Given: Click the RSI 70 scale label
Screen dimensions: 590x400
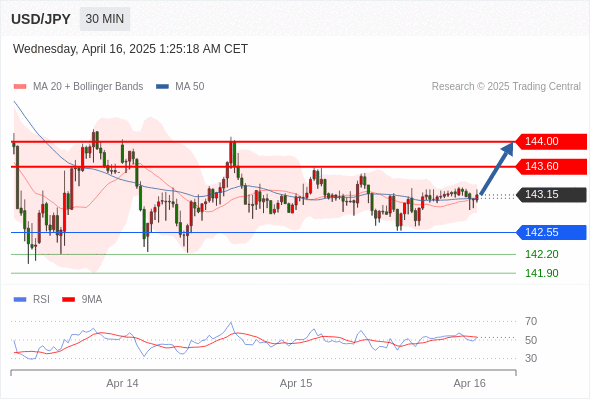Looking at the screenshot, I should (x=531, y=321).
